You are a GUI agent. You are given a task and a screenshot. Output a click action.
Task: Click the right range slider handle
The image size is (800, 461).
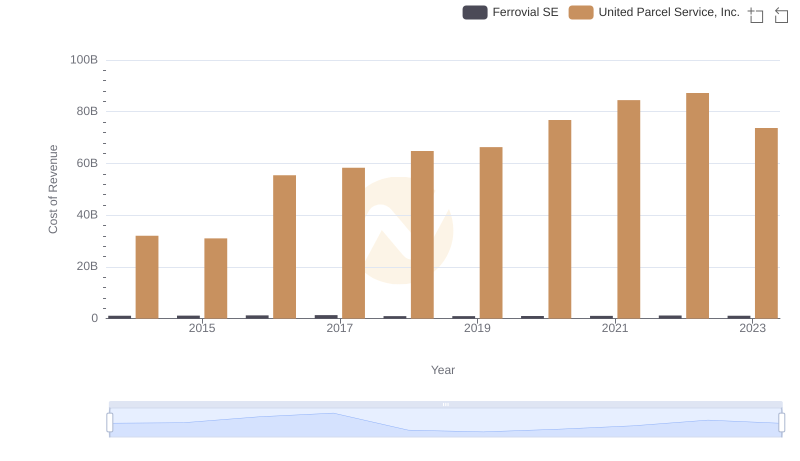[782, 423]
